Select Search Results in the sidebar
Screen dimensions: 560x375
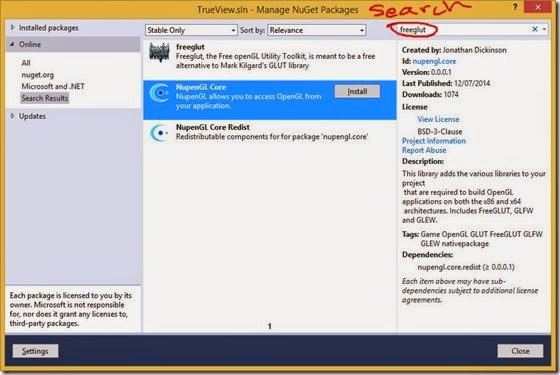pos(44,98)
